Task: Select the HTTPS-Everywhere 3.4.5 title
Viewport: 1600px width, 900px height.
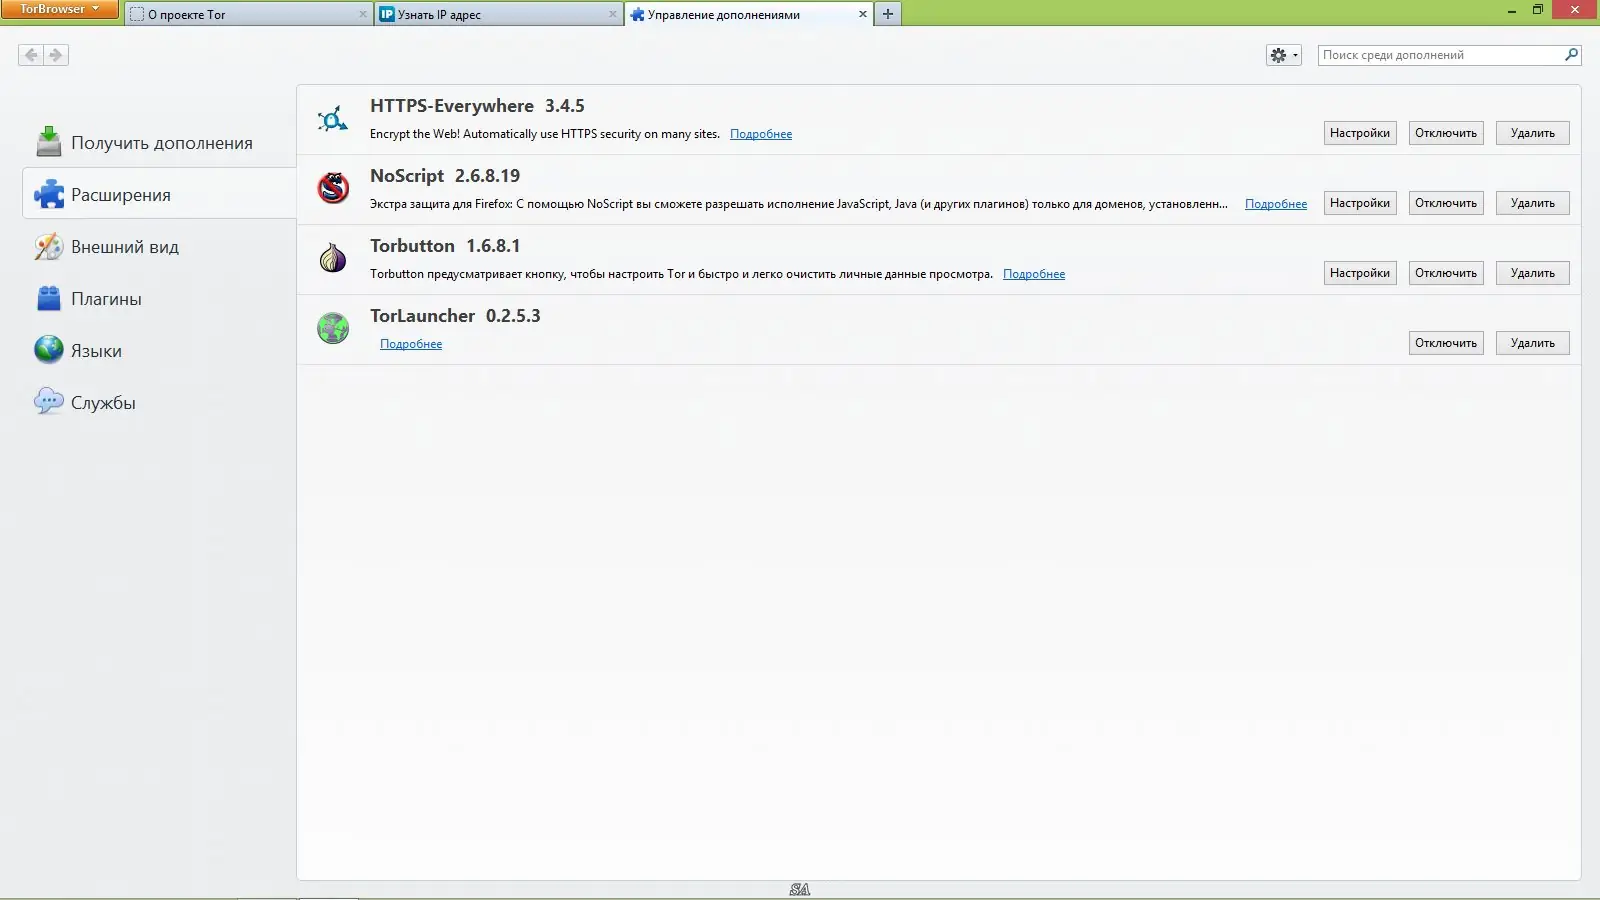Action: (x=477, y=106)
